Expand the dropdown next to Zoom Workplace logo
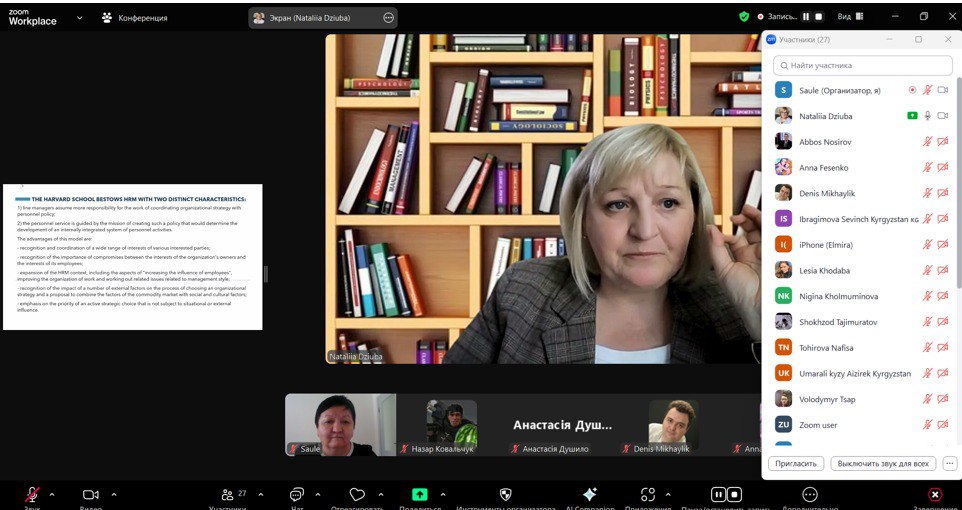962x510 pixels. [x=80, y=18]
